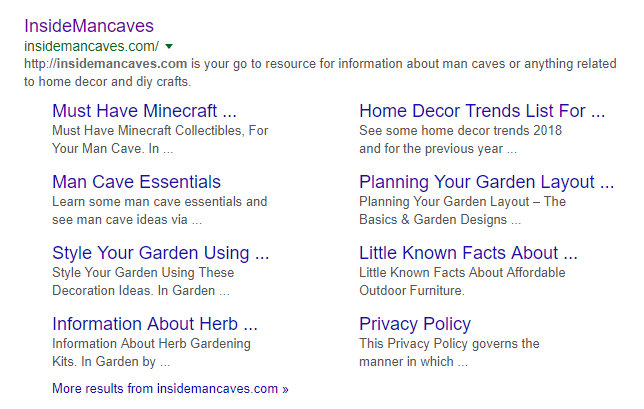The image size is (644, 409).
Task: Click the insidemancaves.com/ green URL
Action: pos(92,46)
